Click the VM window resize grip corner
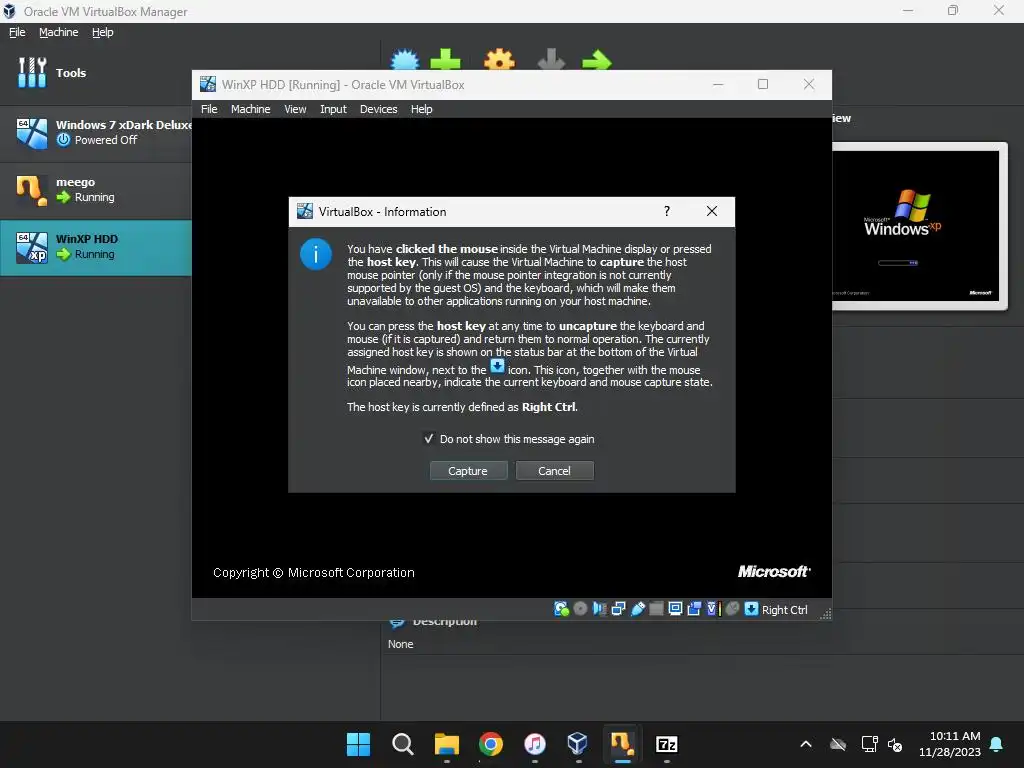 826,614
